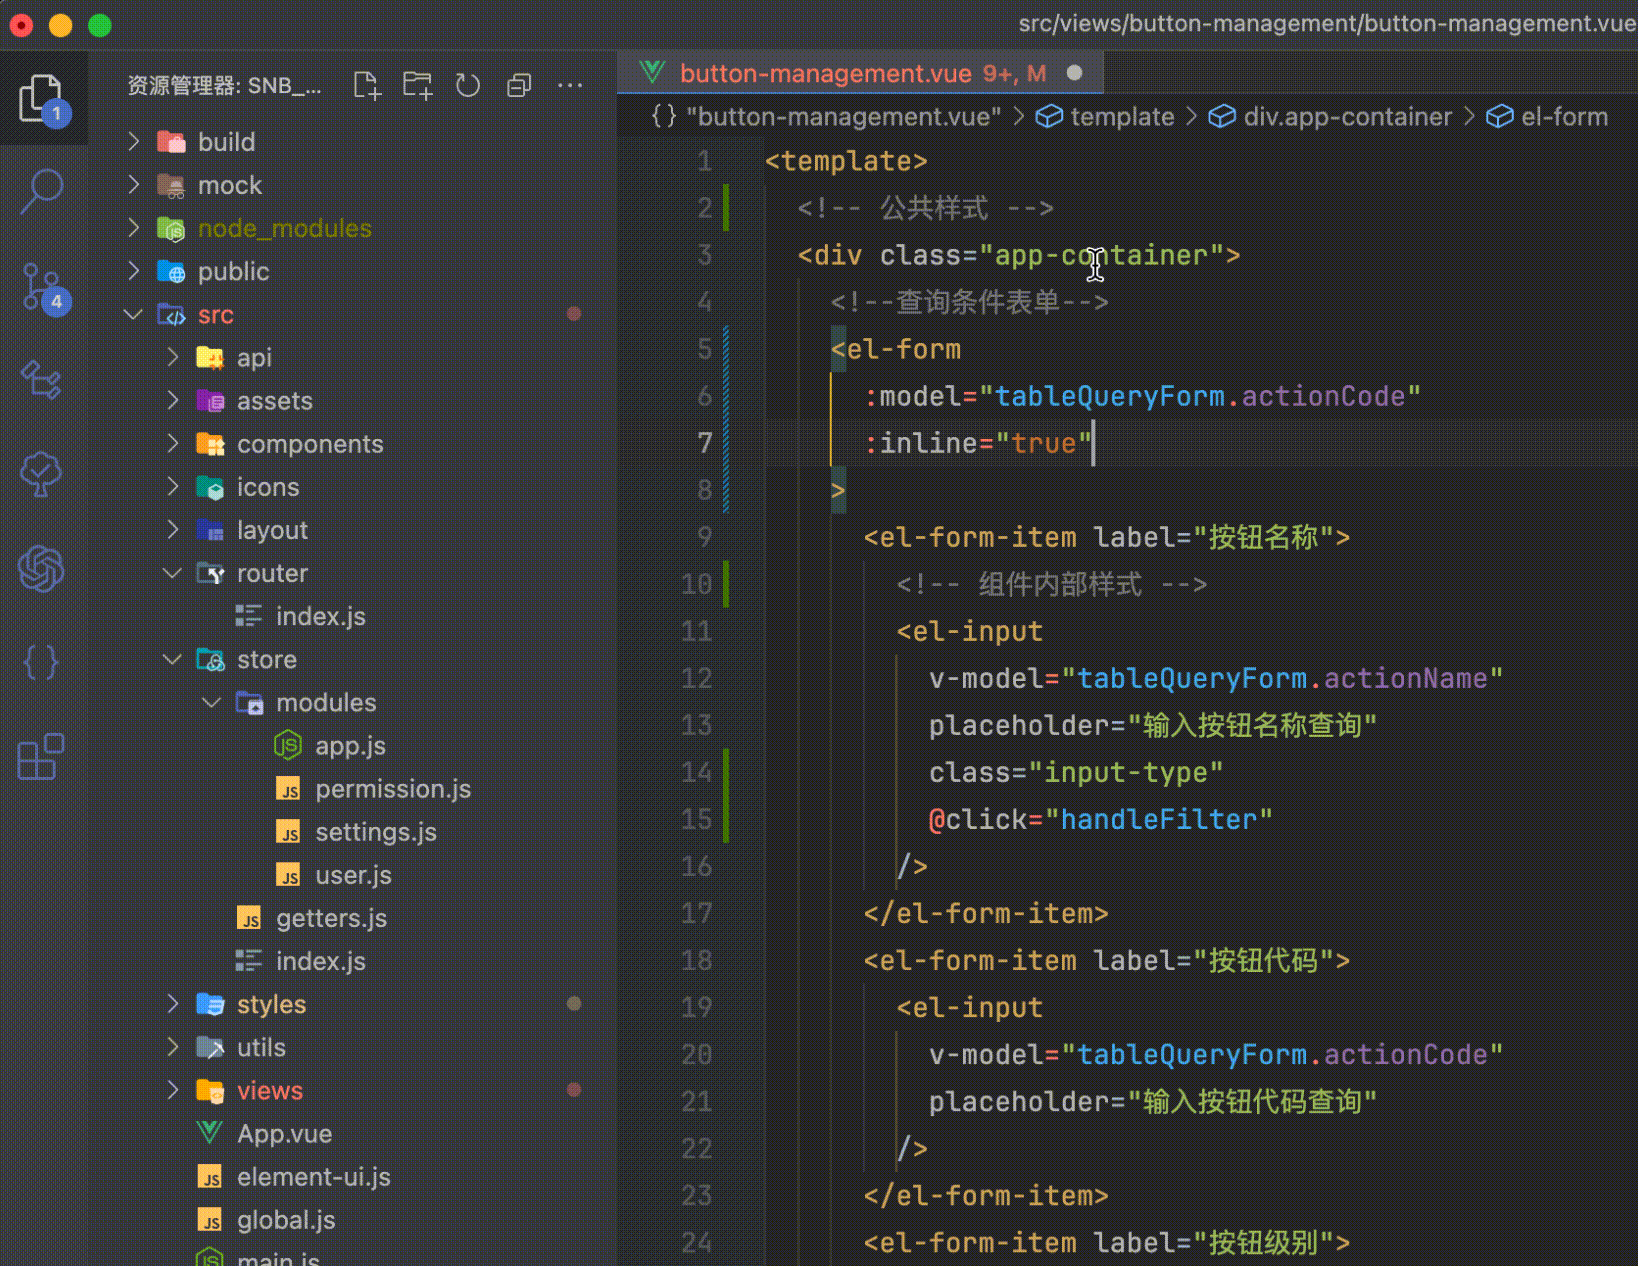This screenshot has height=1266, width=1638.
Task: Open global.js file
Action: (x=286, y=1220)
